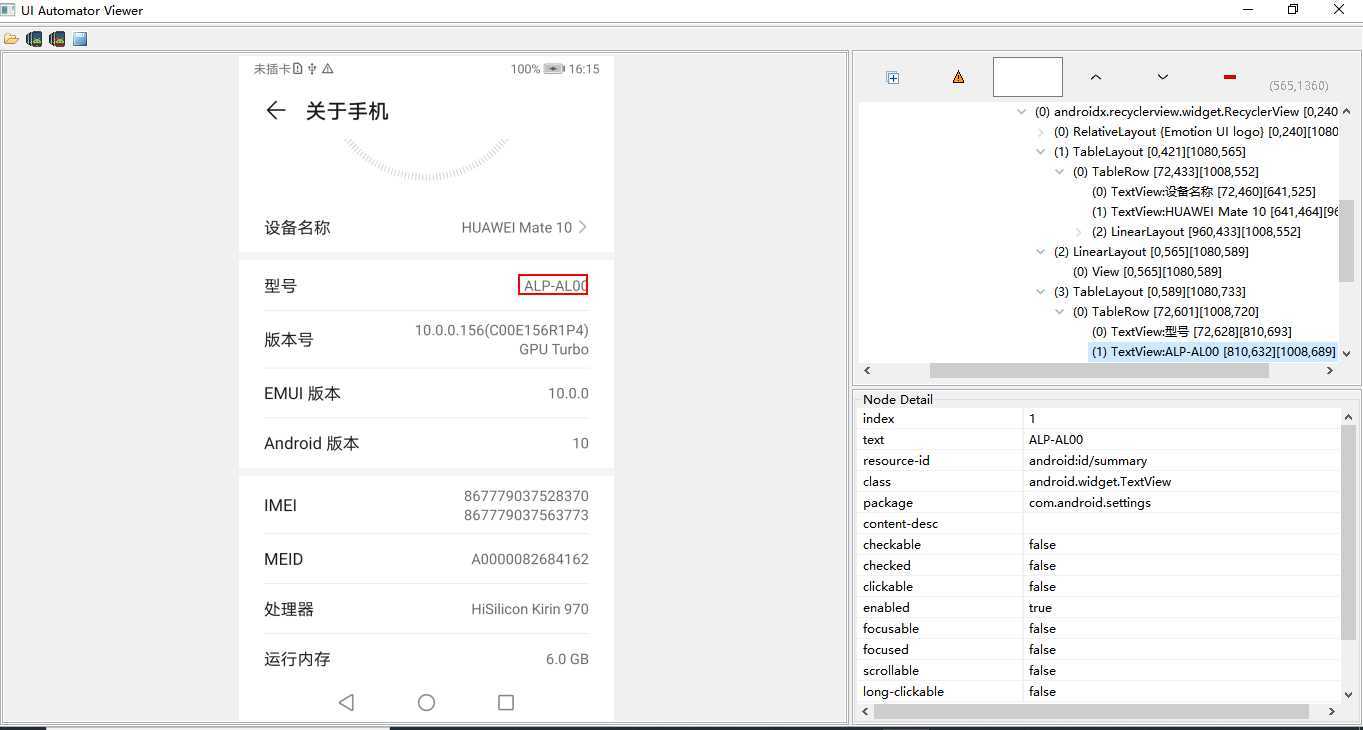
Task: Click the Save floppy disk toolbar icon
Action: [80, 39]
